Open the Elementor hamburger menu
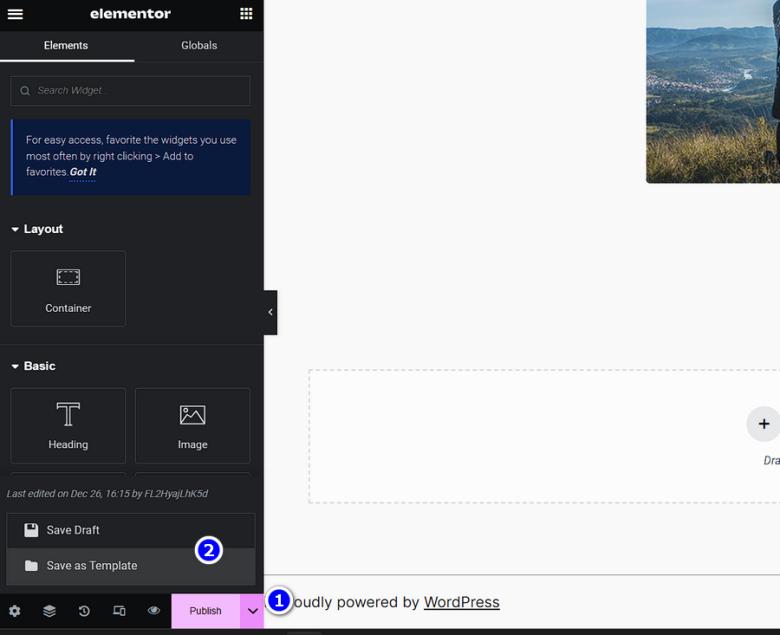The width and height of the screenshot is (780, 635). click(x=15, y=14)
